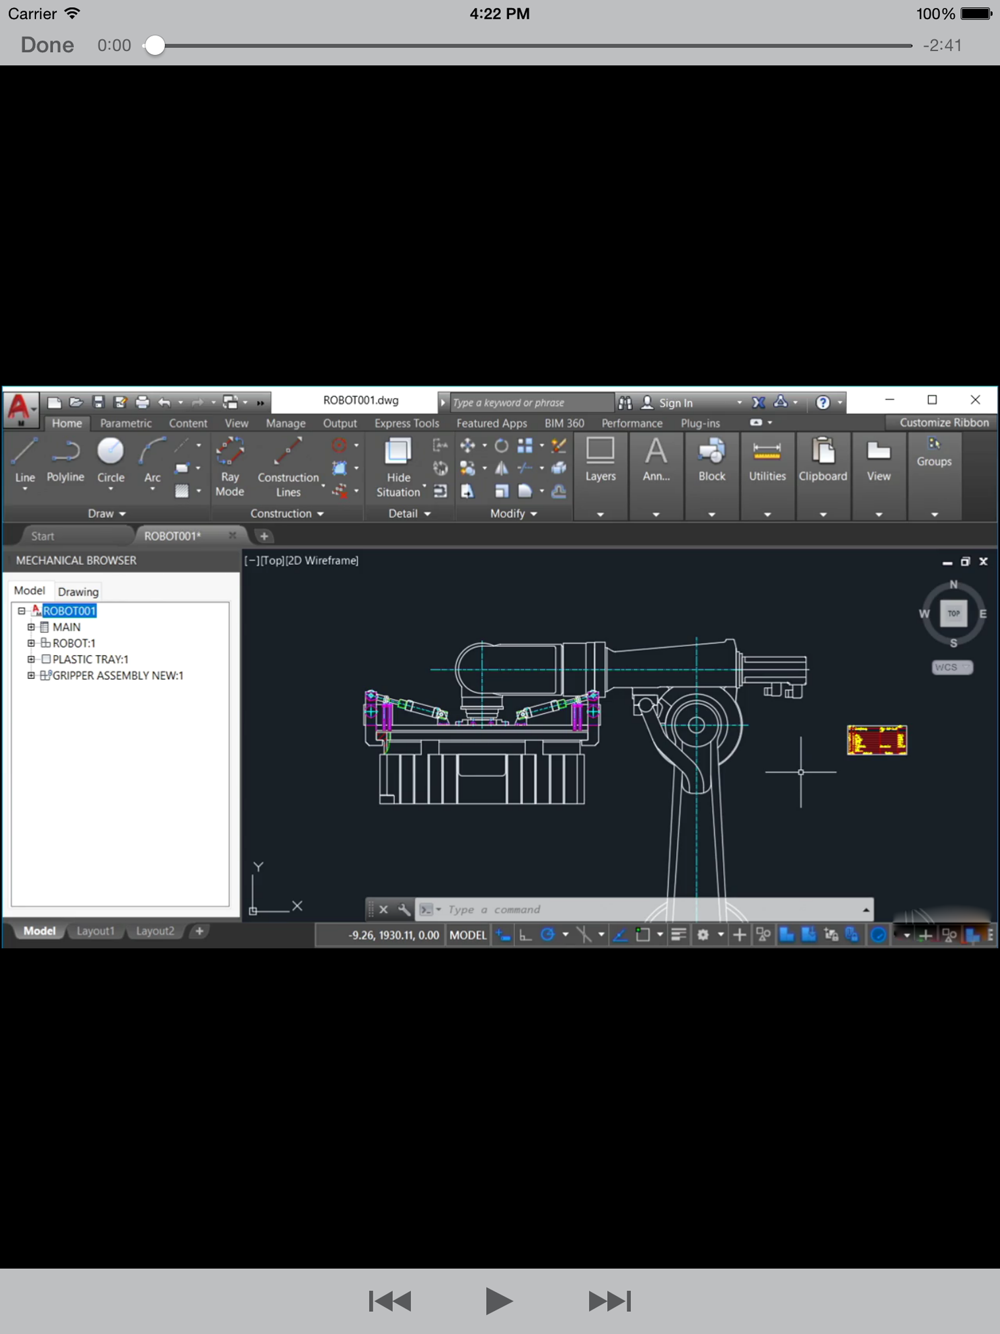Select the Drawing tab in Mechanical Browser

pos(78,592)
